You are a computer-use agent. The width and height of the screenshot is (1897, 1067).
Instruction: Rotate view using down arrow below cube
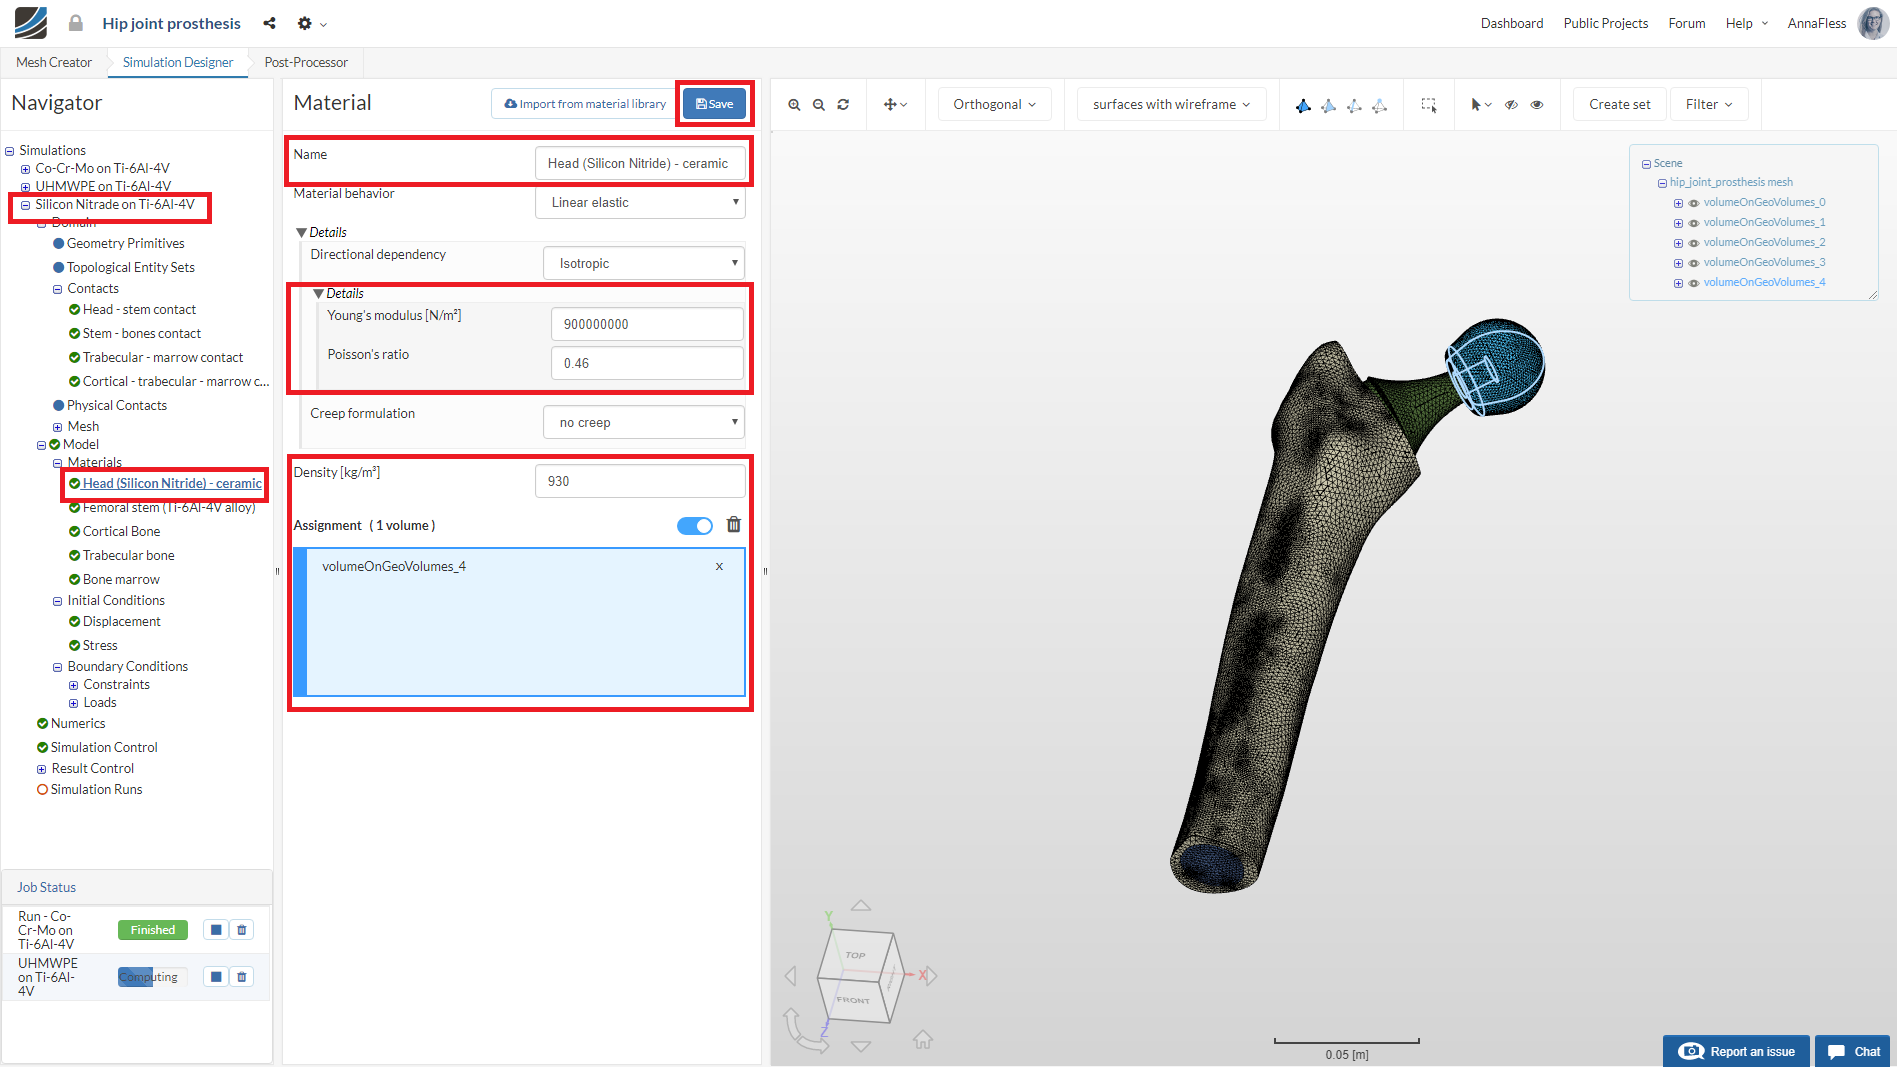(x=861, y=1046)
